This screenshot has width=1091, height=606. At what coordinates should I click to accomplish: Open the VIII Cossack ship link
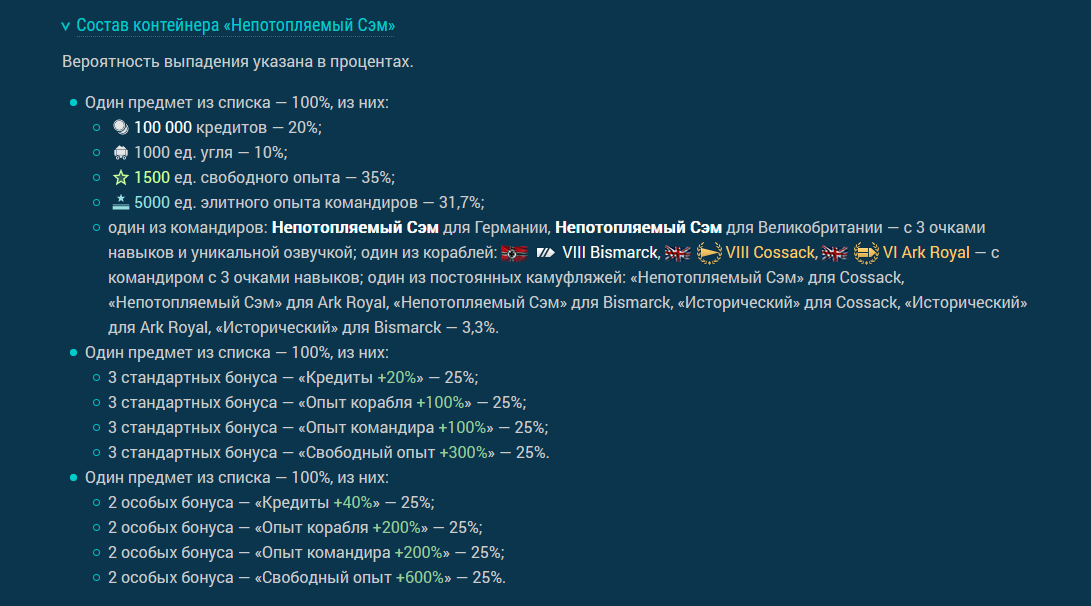770,253
